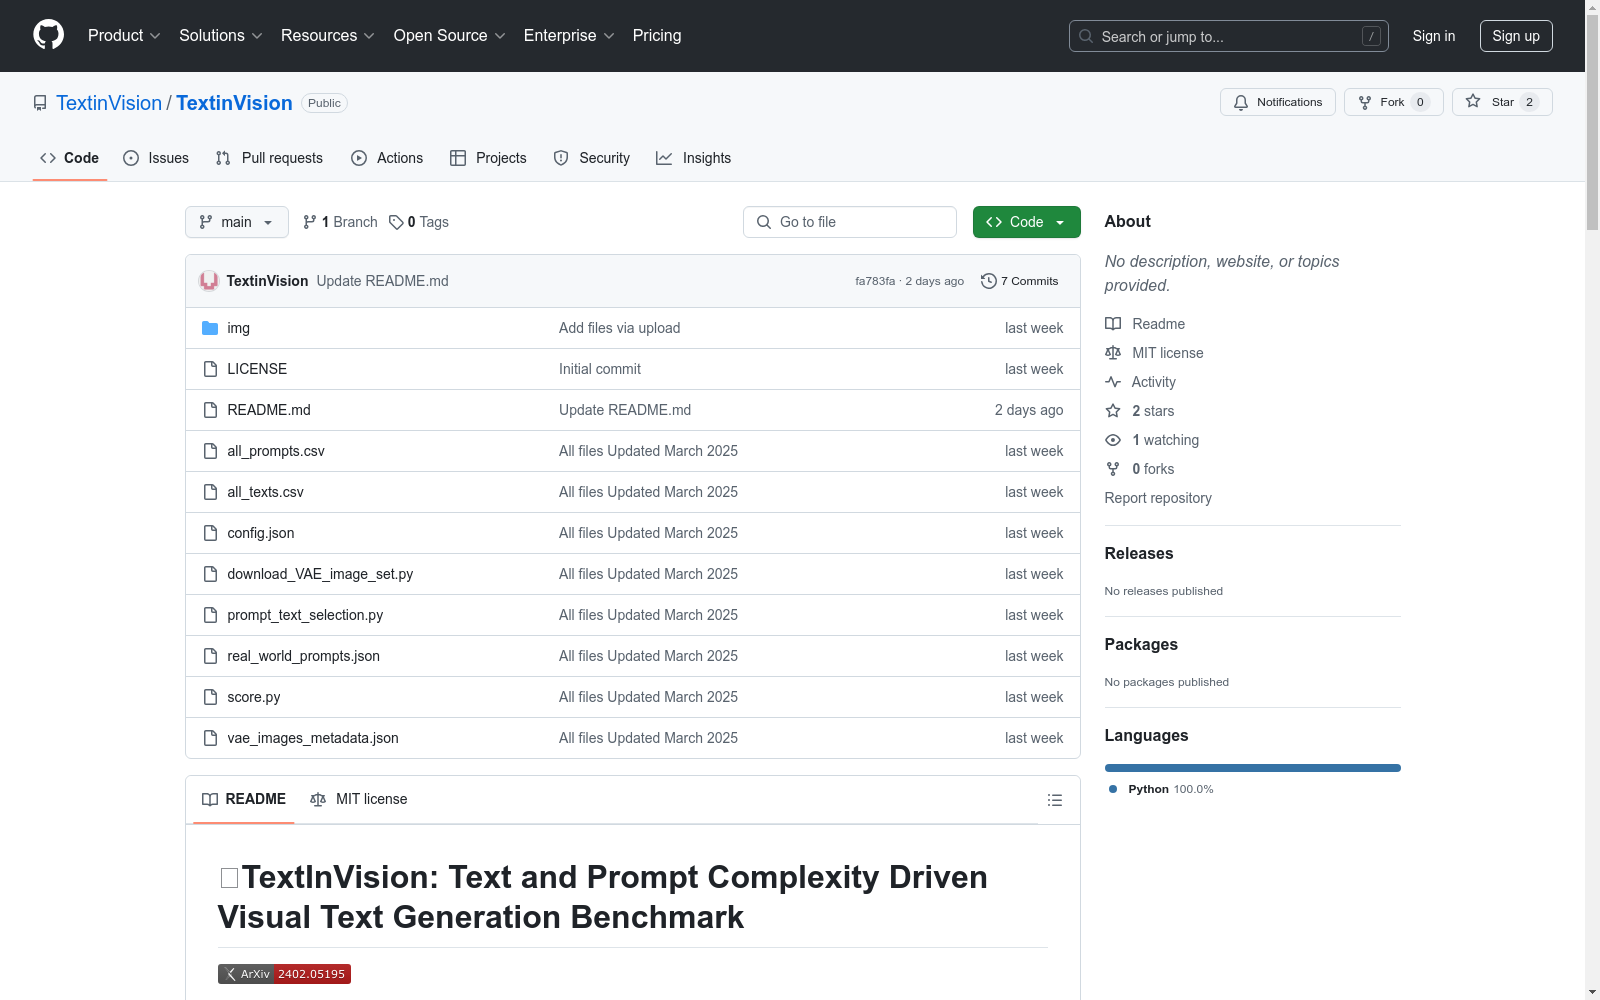This screenshot has width=1600, height=1000.
Task: Open the fa783fa commit hash link
Action: click(x=875, y=281)
